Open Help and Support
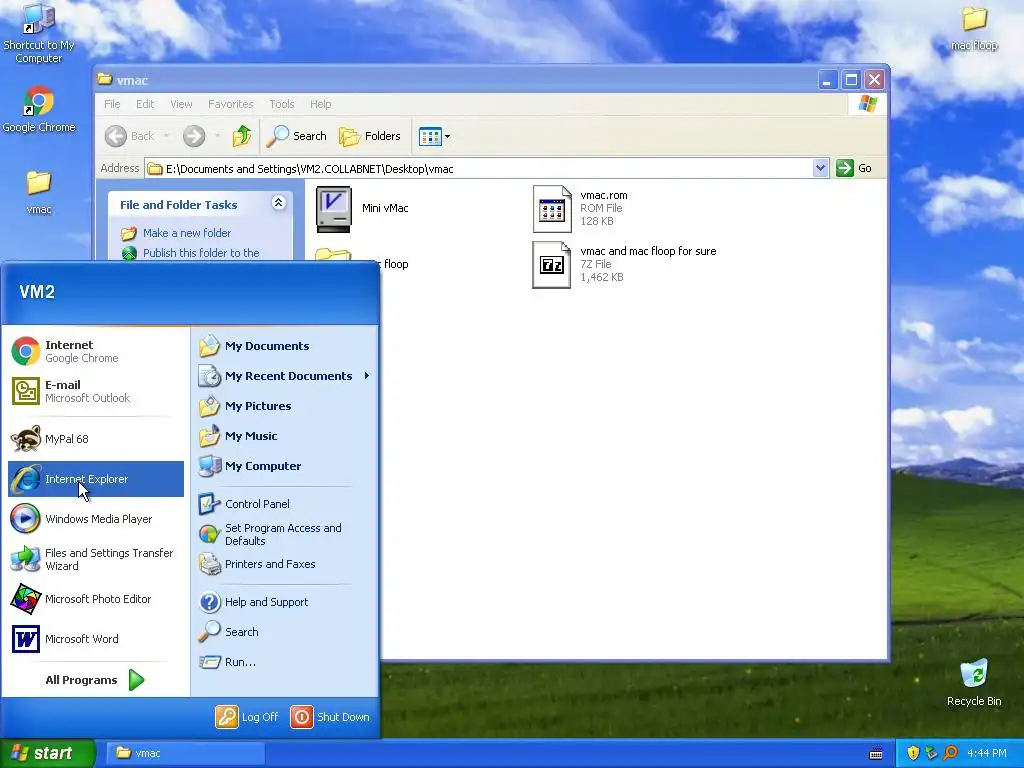The height and width of the screenshot is (768, 1024). tap(283, 602)
